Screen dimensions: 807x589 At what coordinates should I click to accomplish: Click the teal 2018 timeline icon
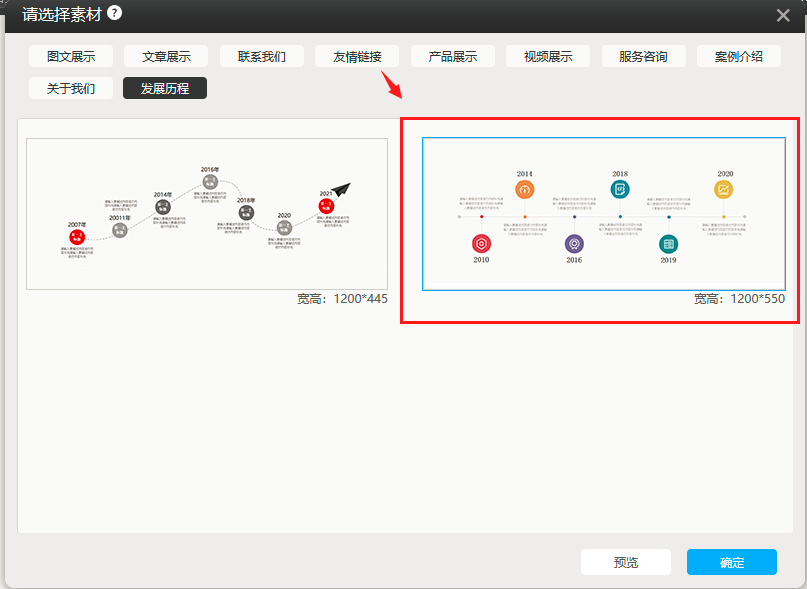point(620,189)
